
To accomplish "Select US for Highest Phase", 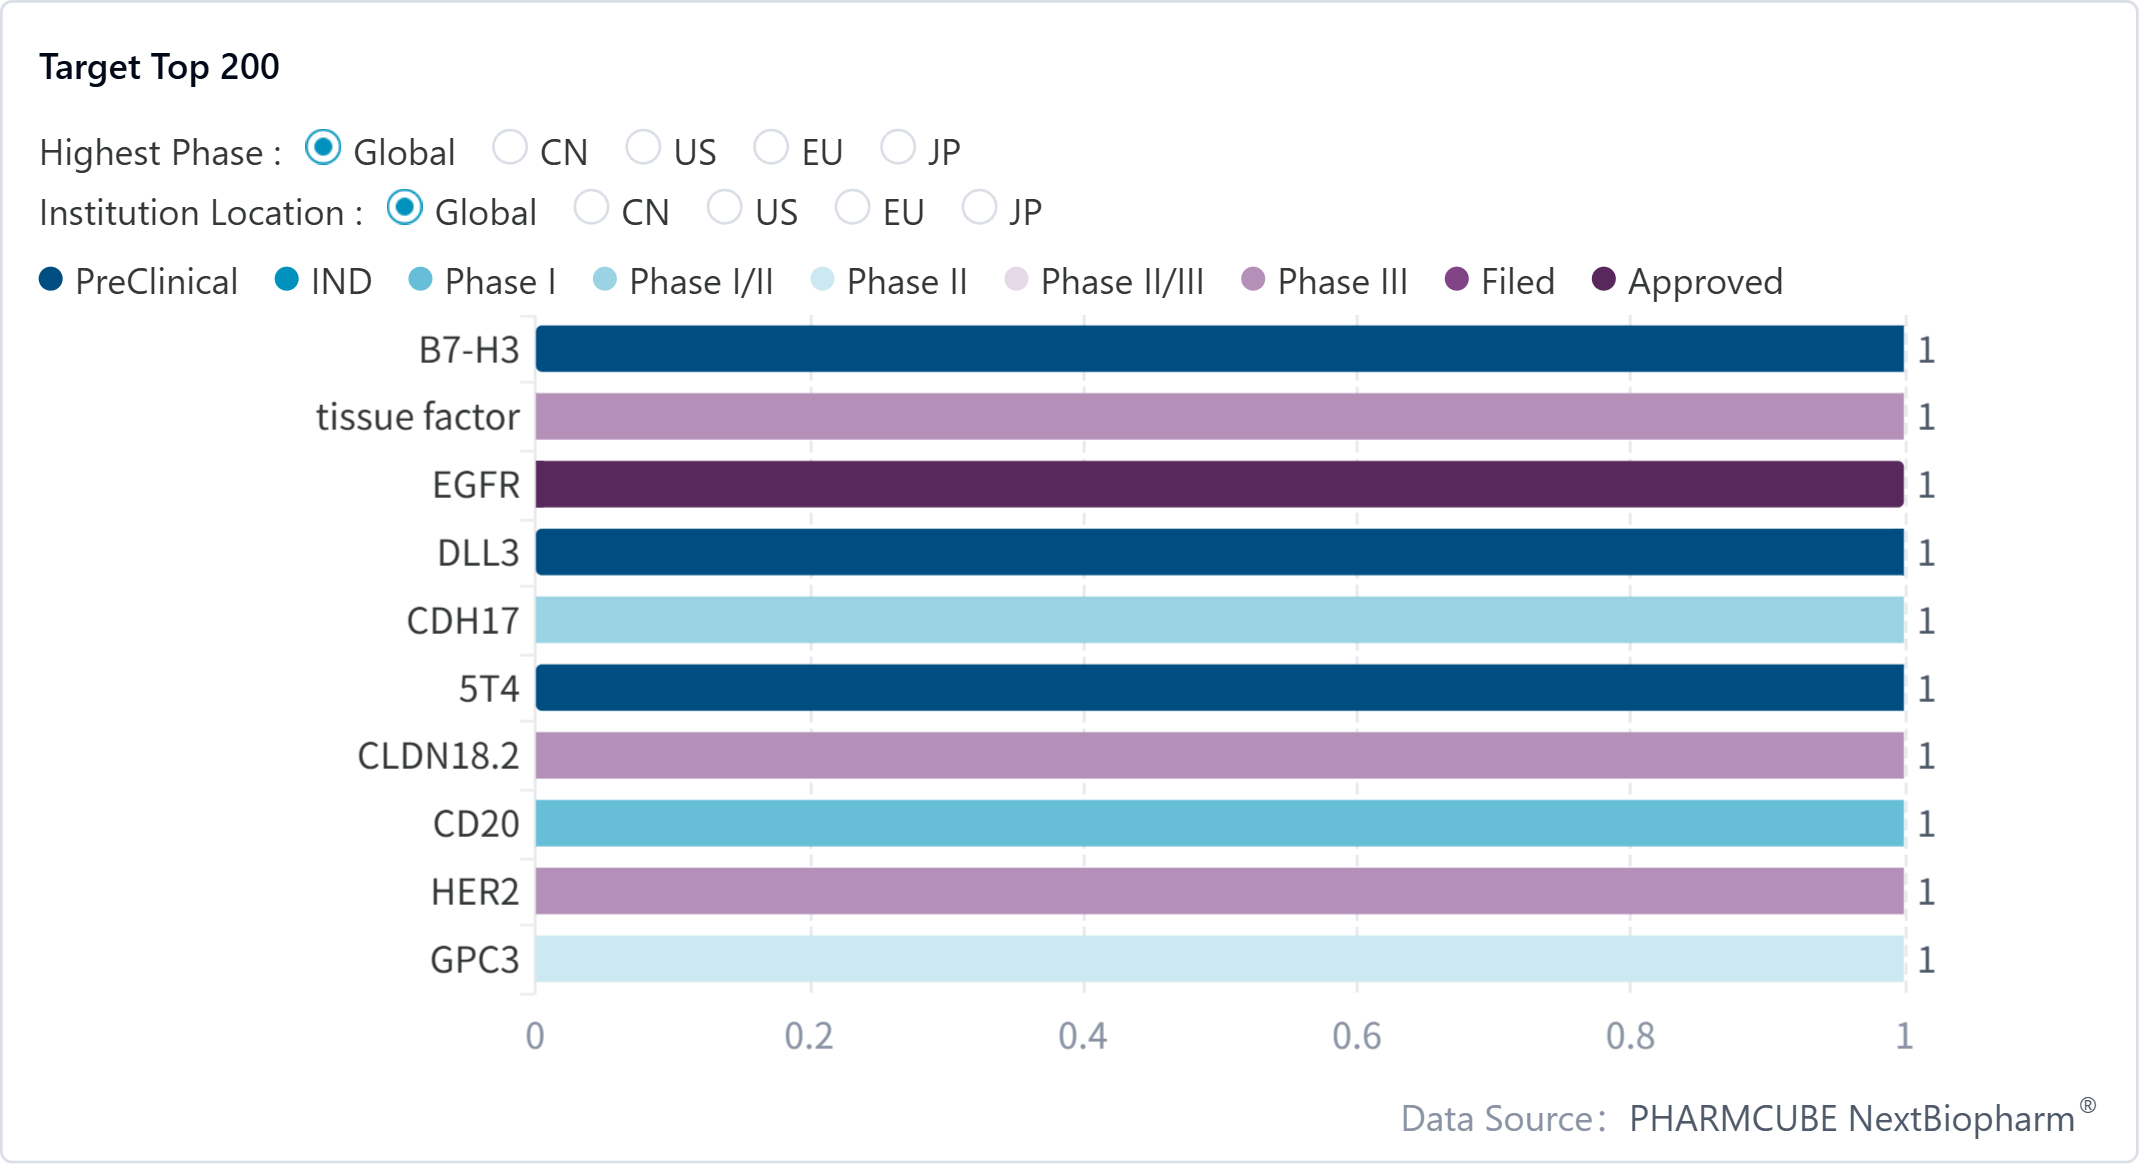I will [643, 148].
